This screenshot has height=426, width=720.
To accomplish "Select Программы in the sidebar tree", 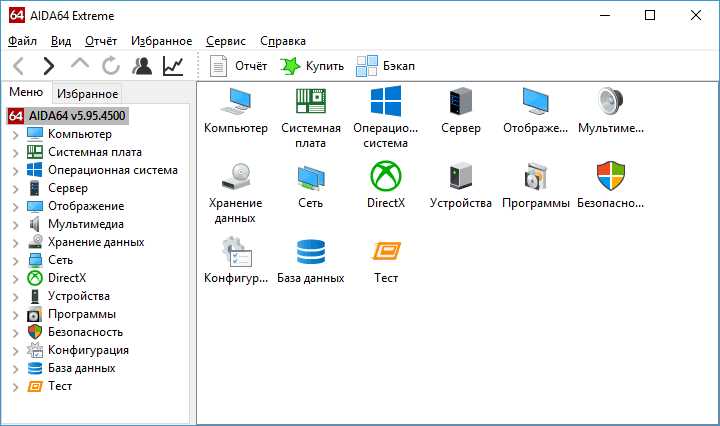I will [82, 314].
